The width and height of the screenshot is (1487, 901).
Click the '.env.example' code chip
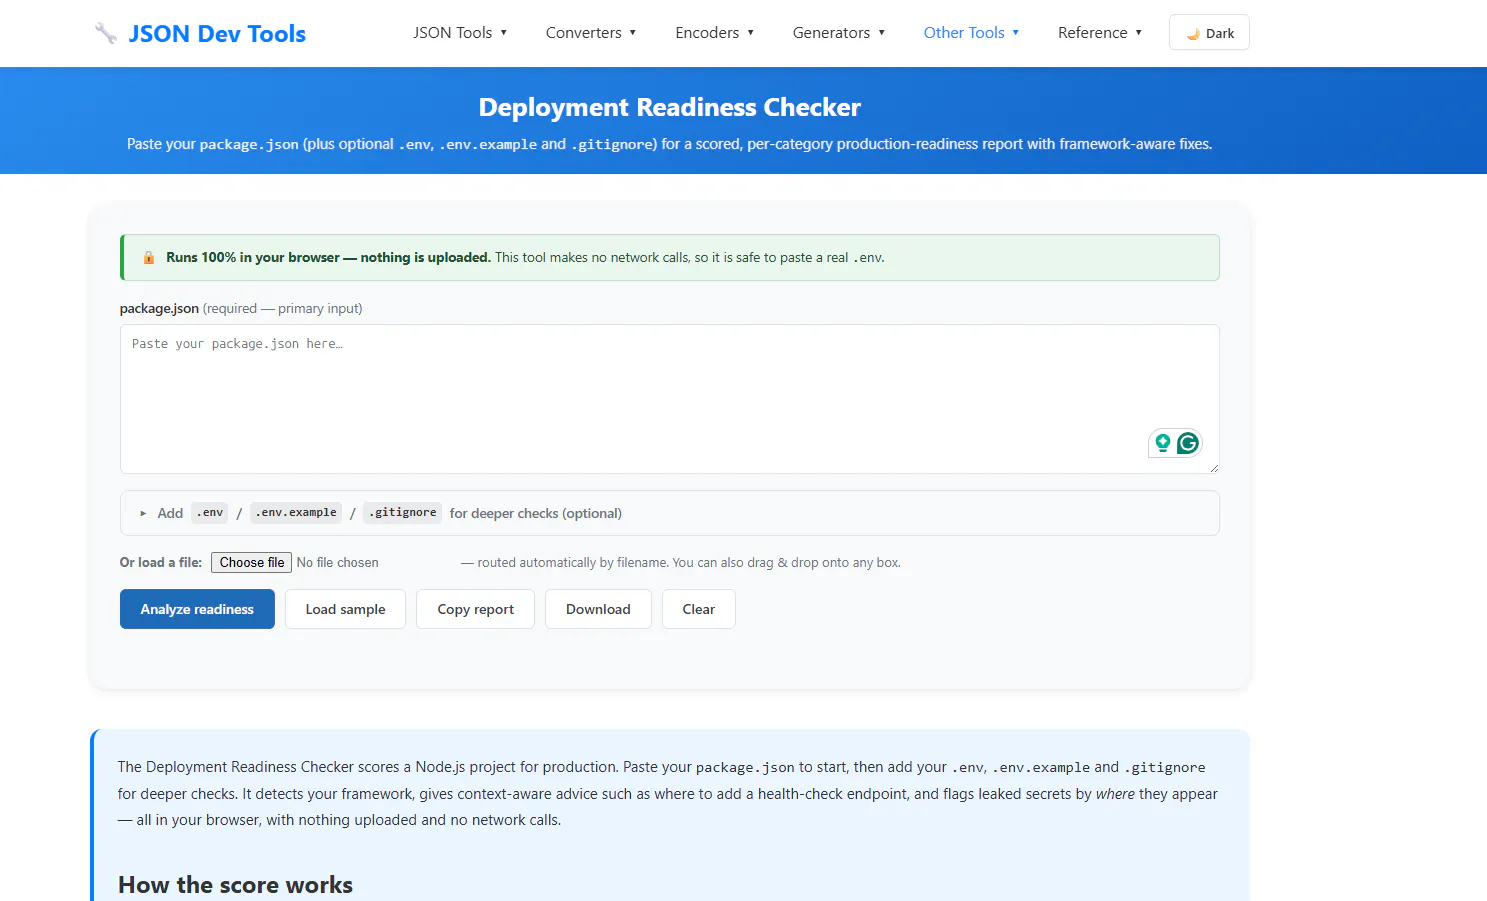tap(296, 513)
